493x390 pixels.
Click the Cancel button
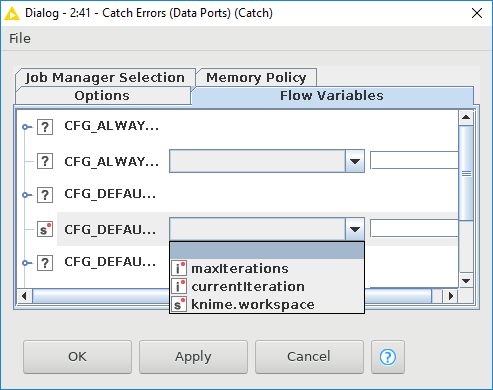click(309, 357)
